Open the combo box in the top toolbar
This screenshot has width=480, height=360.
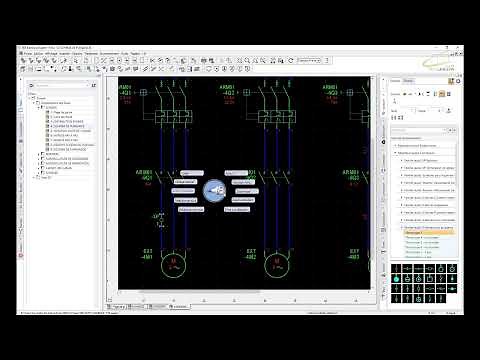[309, 61]
